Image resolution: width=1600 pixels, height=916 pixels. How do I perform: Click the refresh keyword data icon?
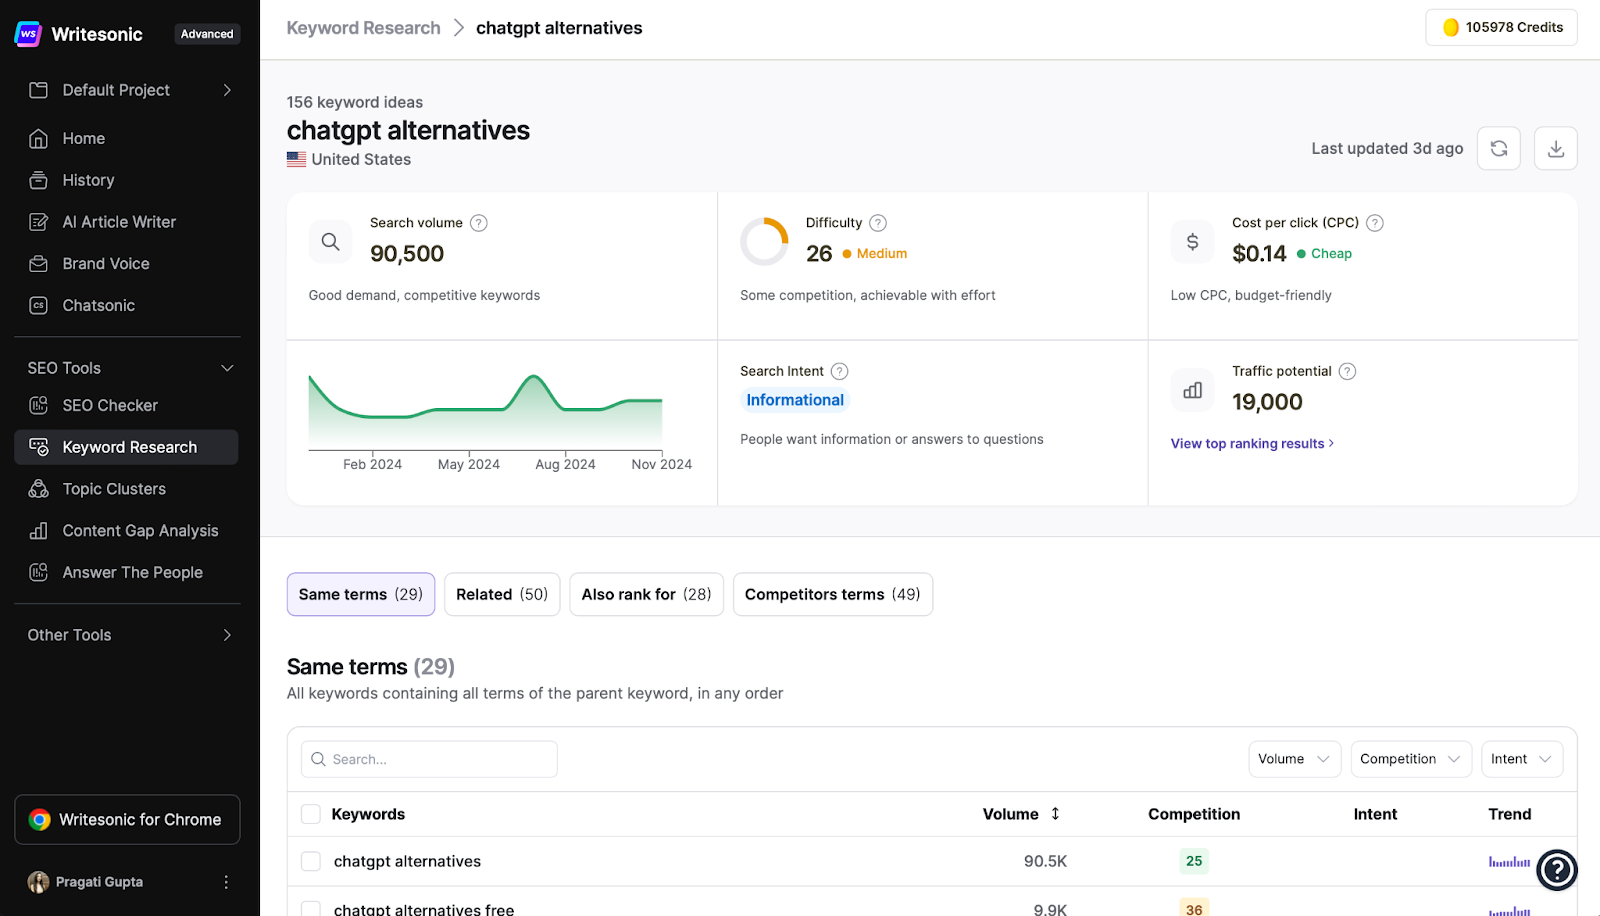point(1499,148)
